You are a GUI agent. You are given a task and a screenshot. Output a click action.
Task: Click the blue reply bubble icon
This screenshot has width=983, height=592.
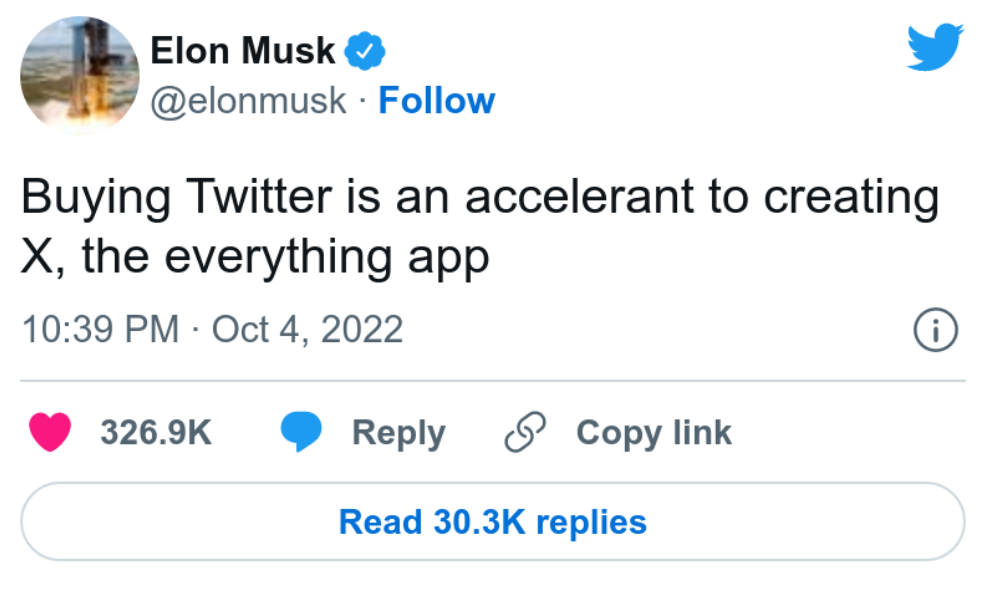click(x=300, y=433)
